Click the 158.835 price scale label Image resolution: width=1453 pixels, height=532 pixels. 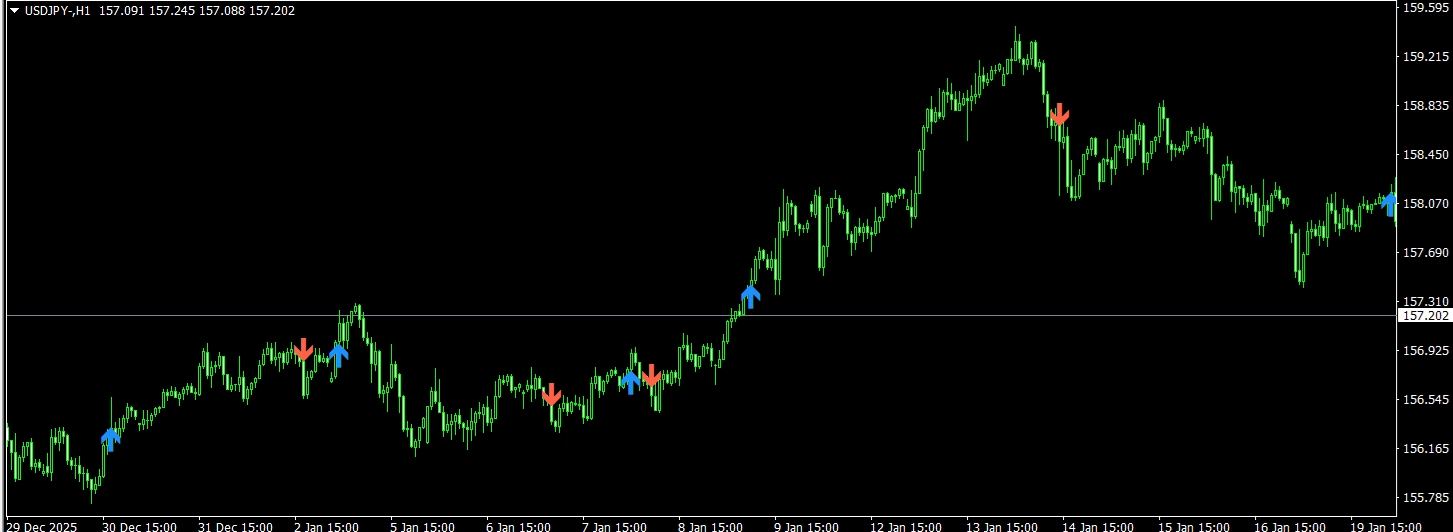pyautogui.click(x=1426, y=106)
